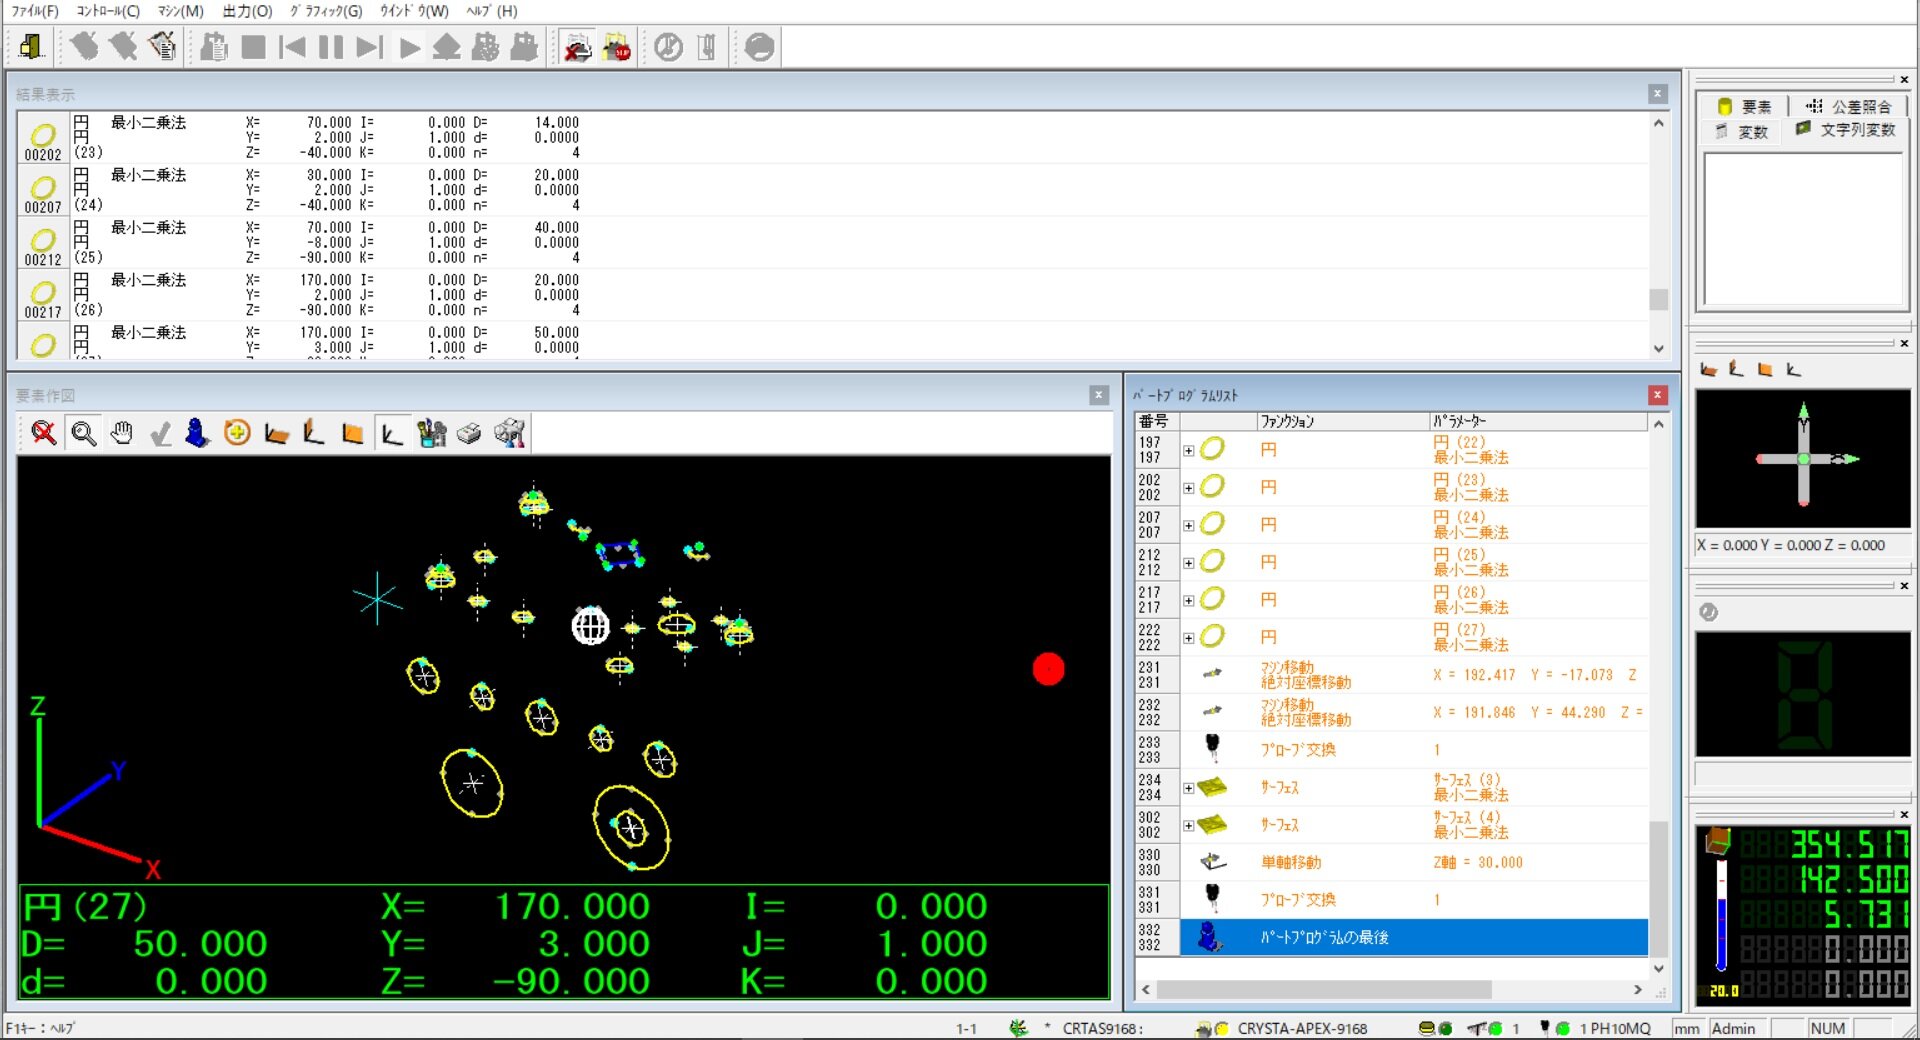This screenshot has height=1040, width=1920.
Task: Click the printer icon in graphics toolbar
Action: [x=469, y=433]
